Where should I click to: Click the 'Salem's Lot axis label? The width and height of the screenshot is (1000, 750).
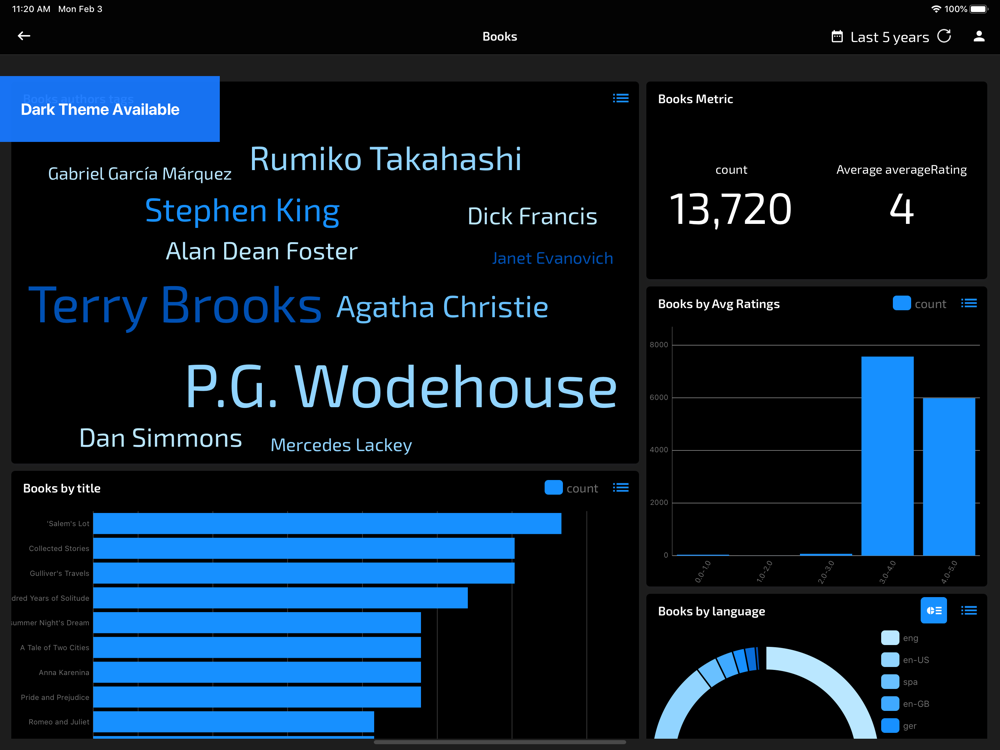[68, 524]
